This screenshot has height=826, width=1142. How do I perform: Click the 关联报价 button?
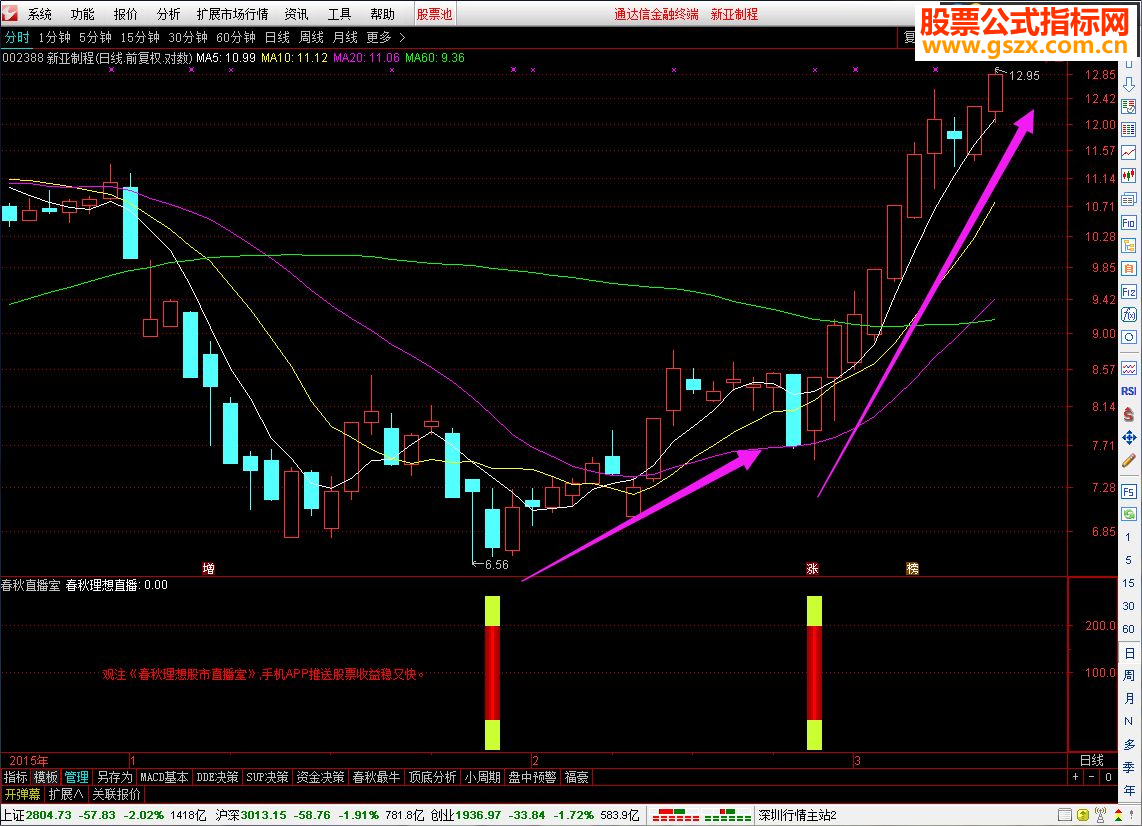pos(117,794)
